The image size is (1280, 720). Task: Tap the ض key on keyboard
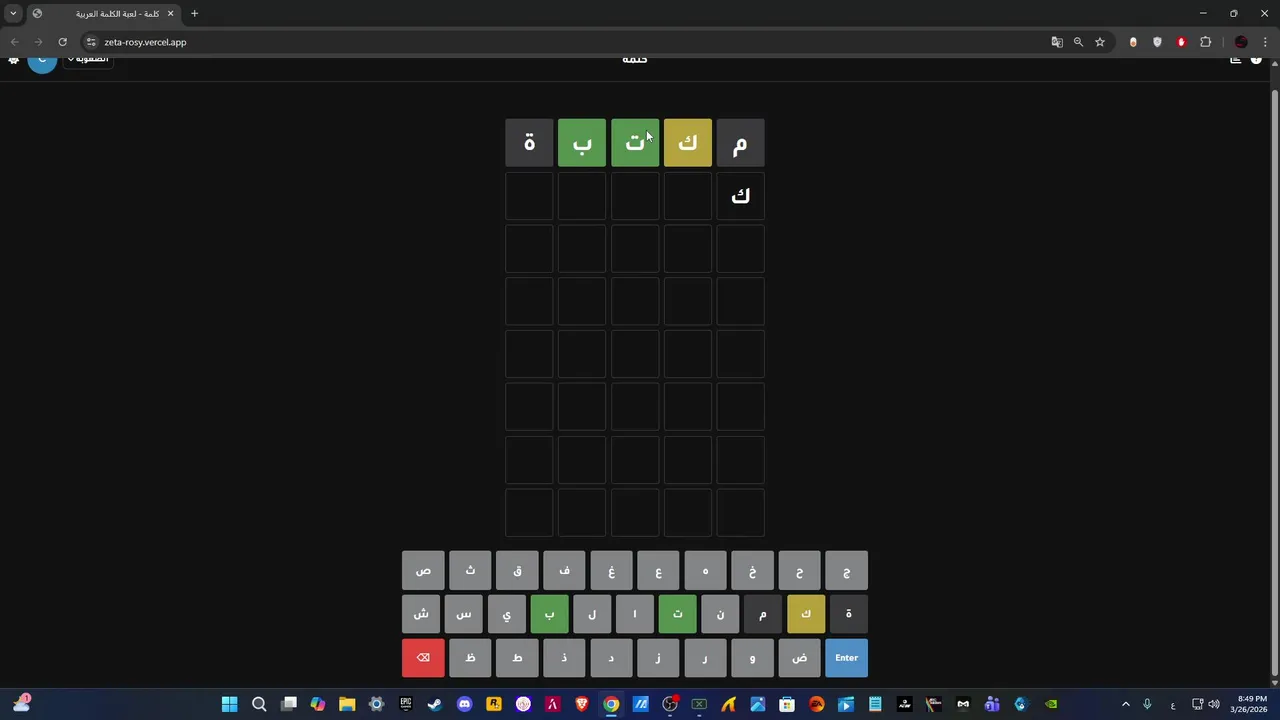point(799,658)
